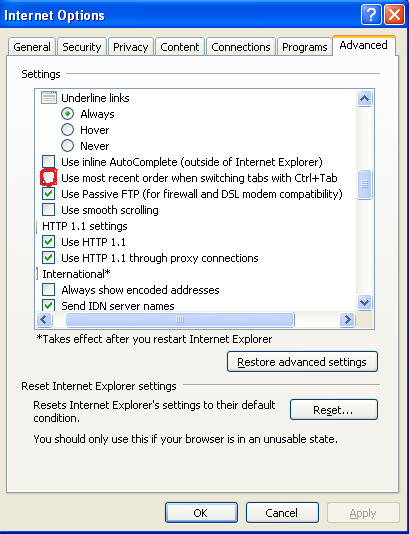
Task: Click the Underline links category icon
Action: [49, 98]
